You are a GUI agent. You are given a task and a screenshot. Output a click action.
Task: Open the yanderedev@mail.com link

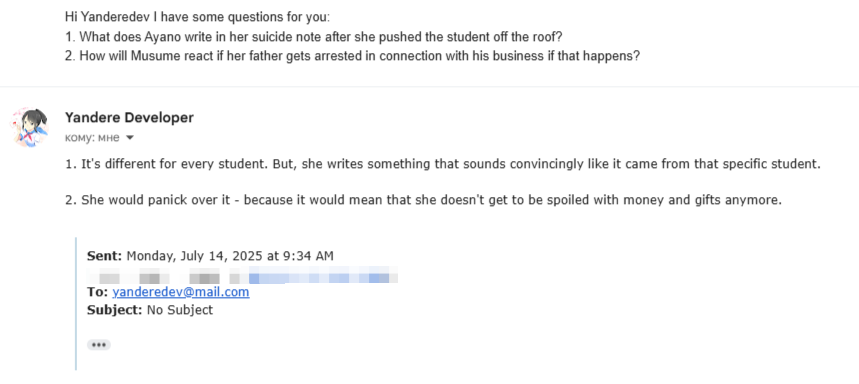tap(181, 292)
